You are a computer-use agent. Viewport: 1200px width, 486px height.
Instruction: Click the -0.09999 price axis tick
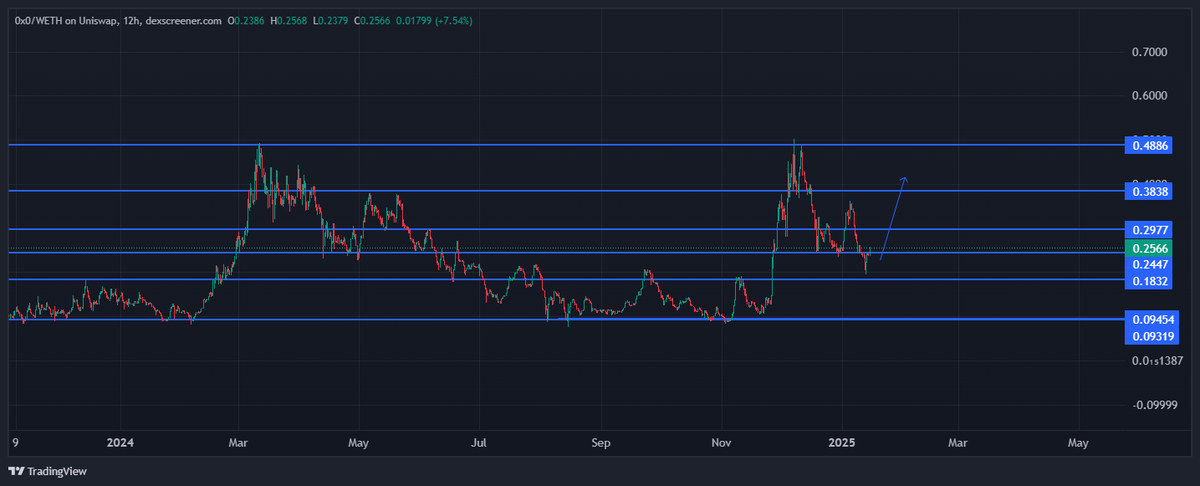[1154, 404]
